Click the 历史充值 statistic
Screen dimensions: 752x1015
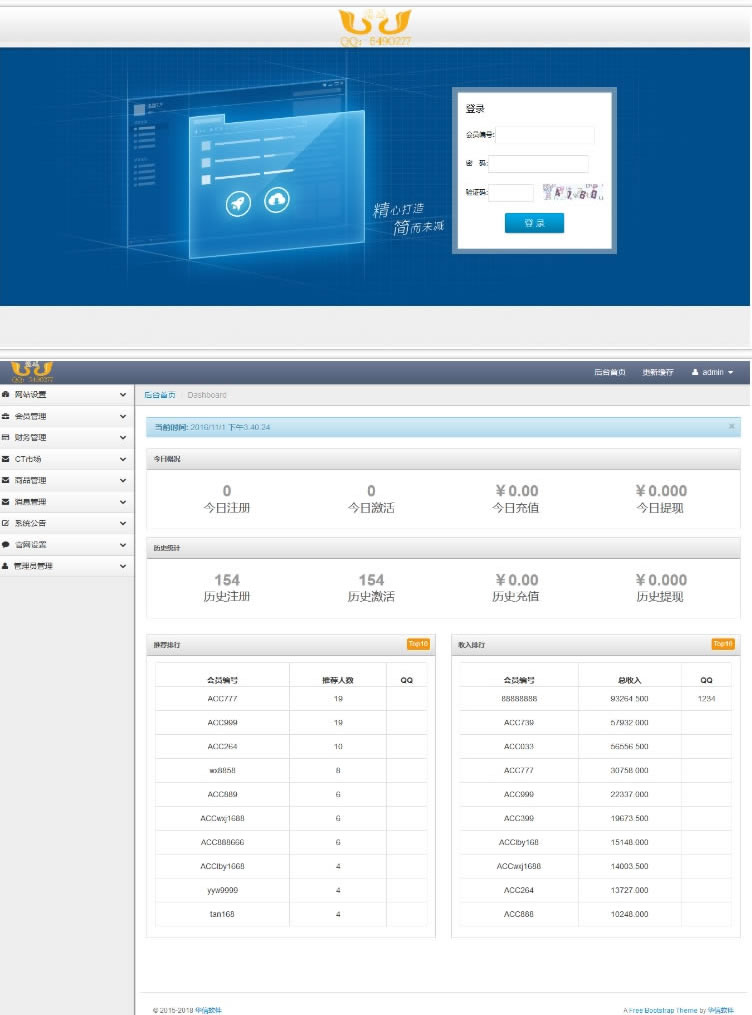click(516, 588)
